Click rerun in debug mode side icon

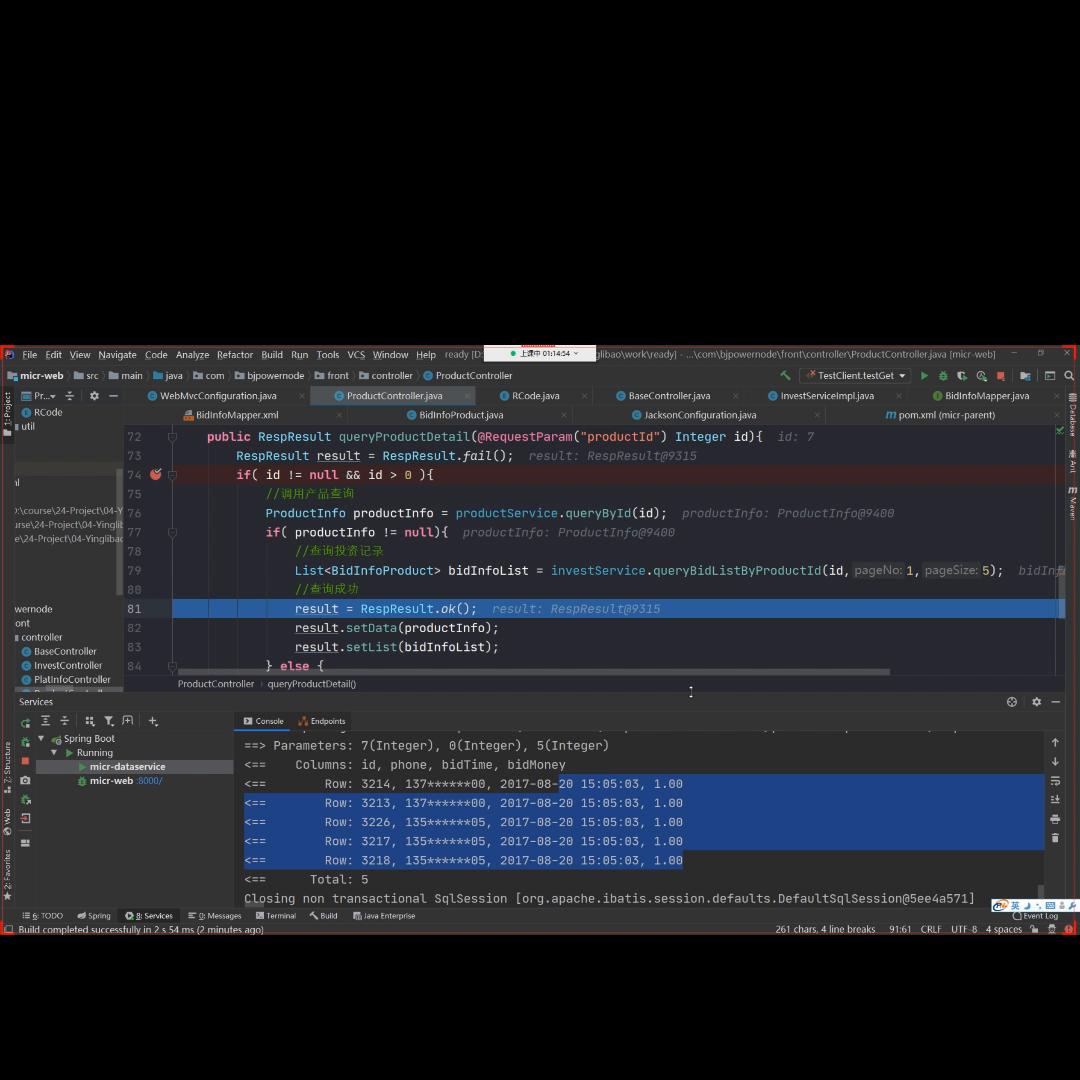pos(25,742)
